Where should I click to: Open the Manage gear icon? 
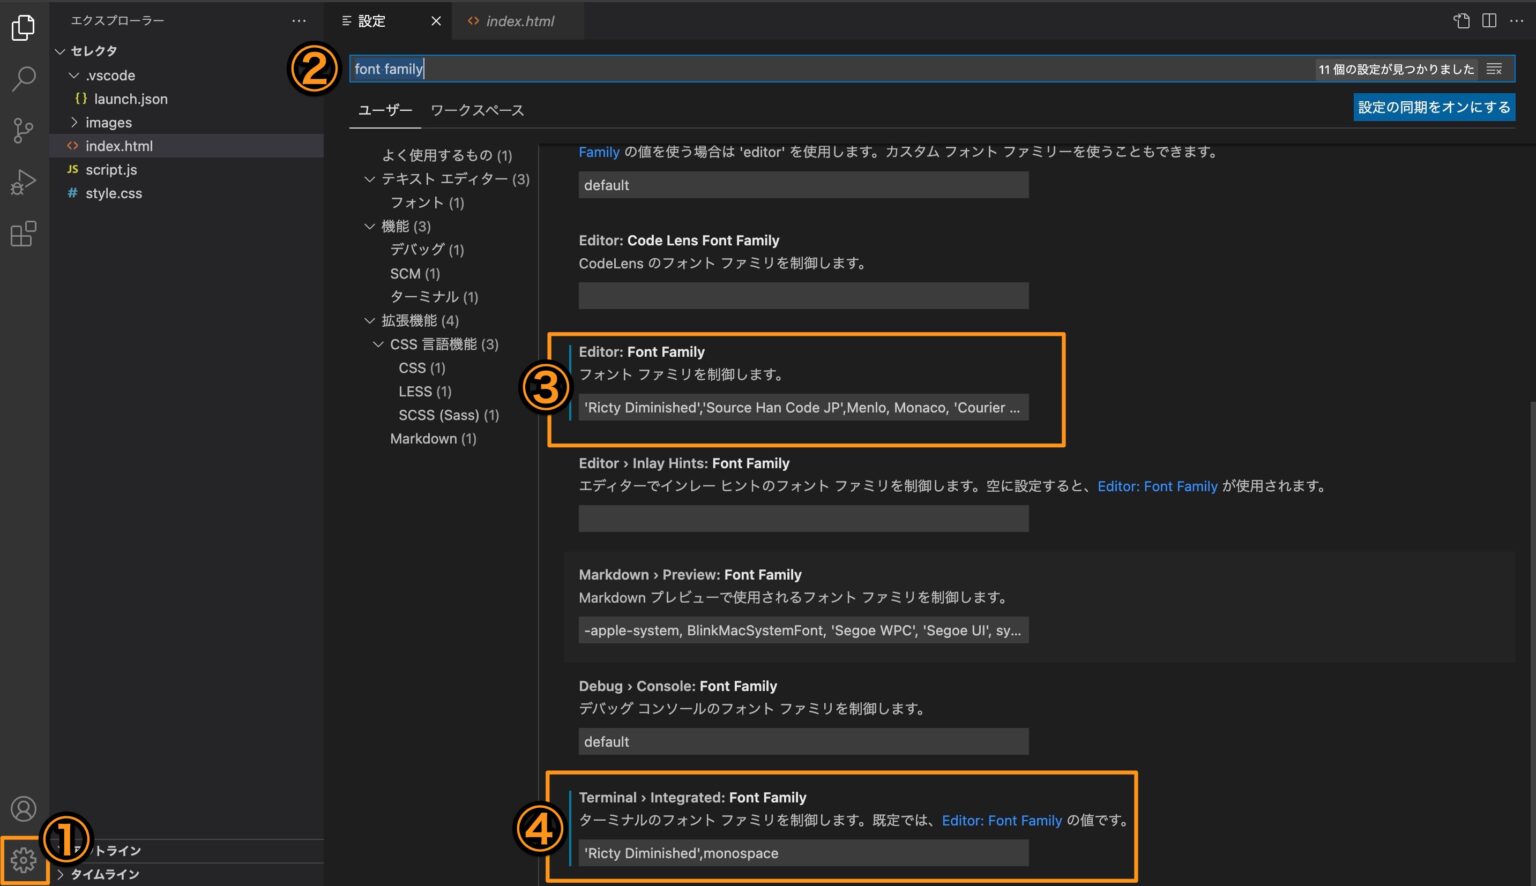[23, 859]
